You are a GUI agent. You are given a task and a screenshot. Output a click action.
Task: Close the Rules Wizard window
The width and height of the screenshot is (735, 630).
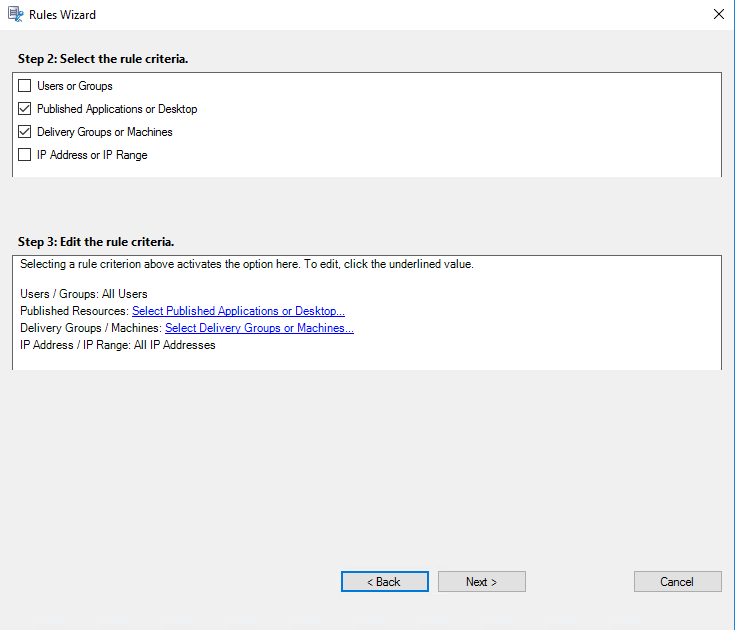(718, 15)
